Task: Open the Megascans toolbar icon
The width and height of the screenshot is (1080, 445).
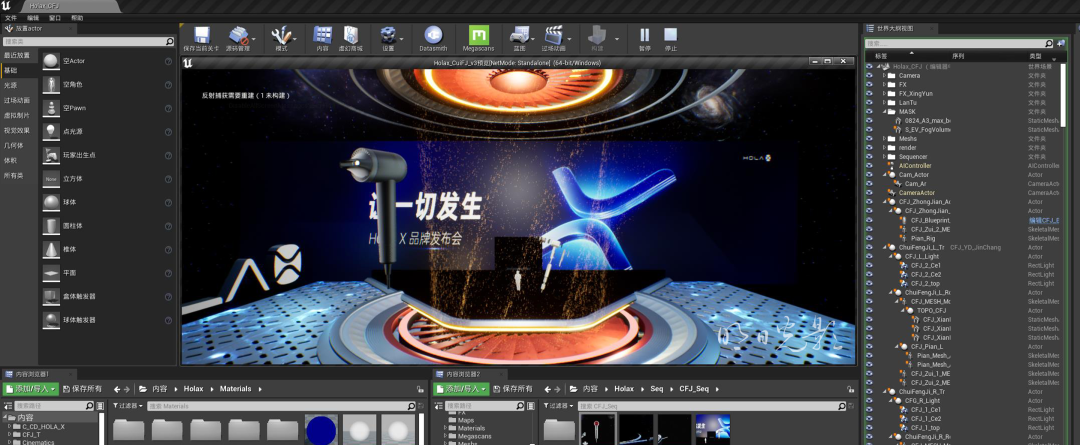Action: pos(479,35)
